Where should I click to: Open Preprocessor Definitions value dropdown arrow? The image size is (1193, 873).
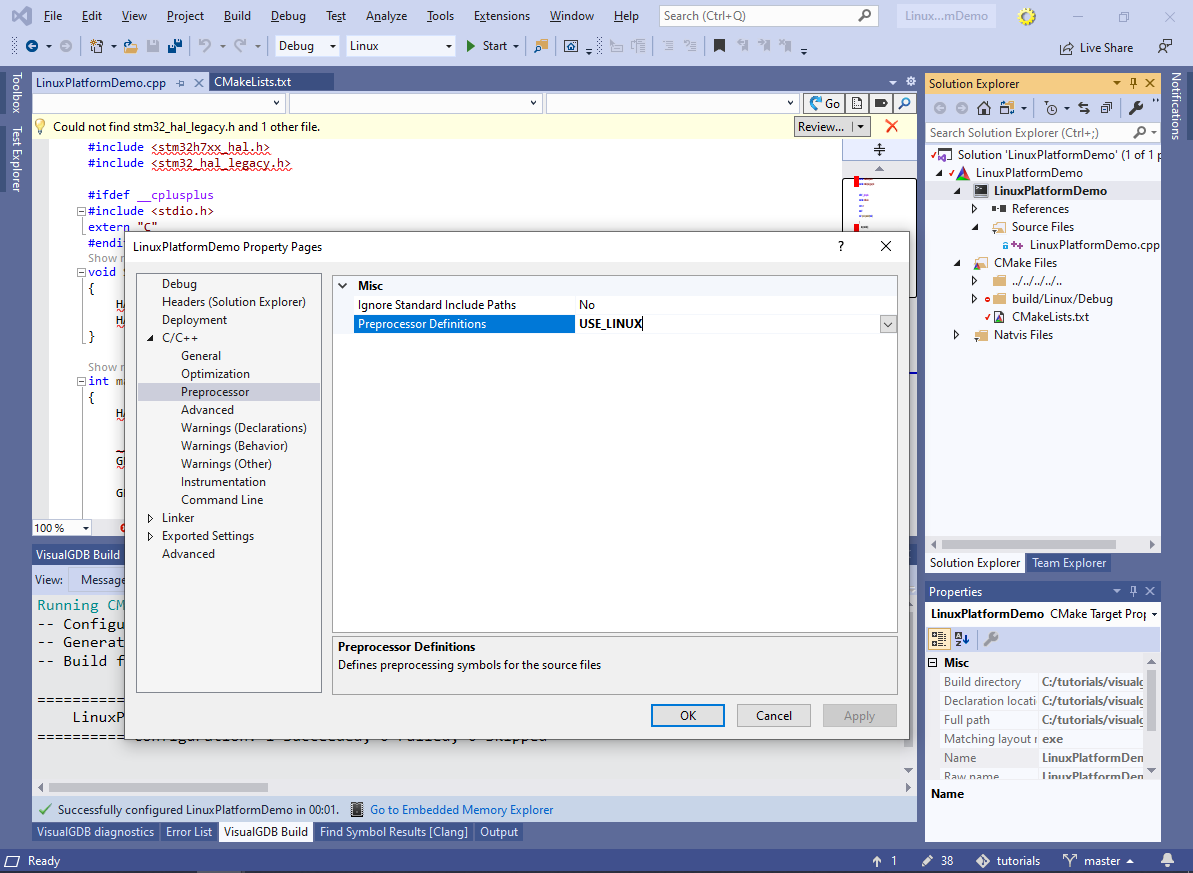(887, 324)
